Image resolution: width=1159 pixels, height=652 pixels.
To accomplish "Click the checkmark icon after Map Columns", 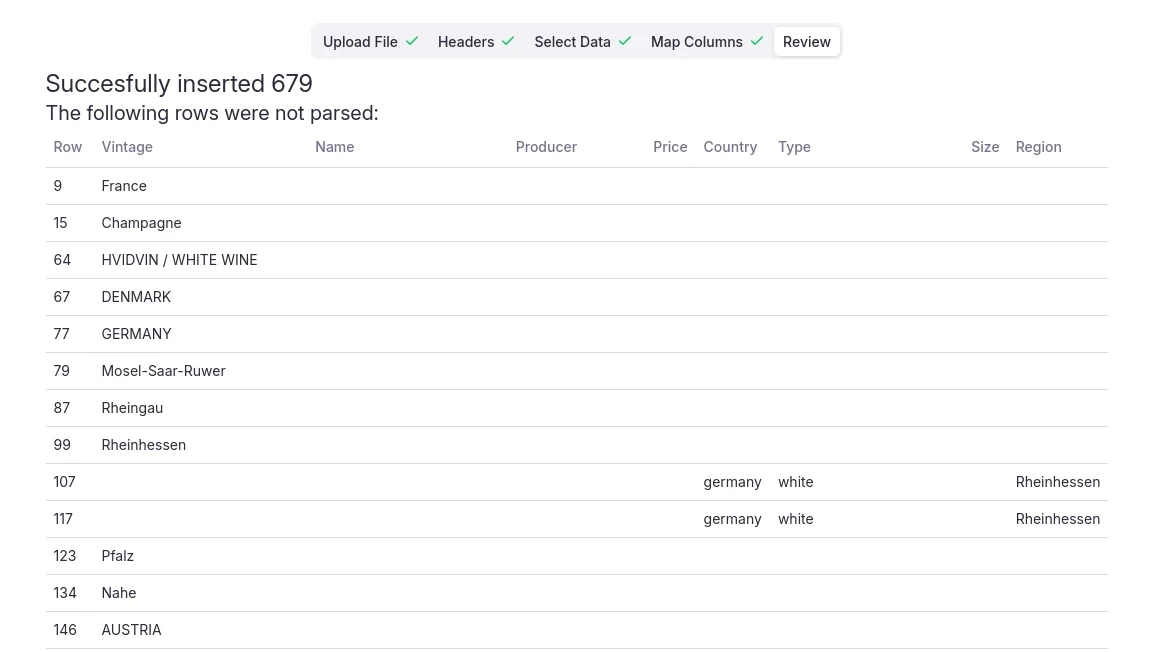I will pos(757,41).
